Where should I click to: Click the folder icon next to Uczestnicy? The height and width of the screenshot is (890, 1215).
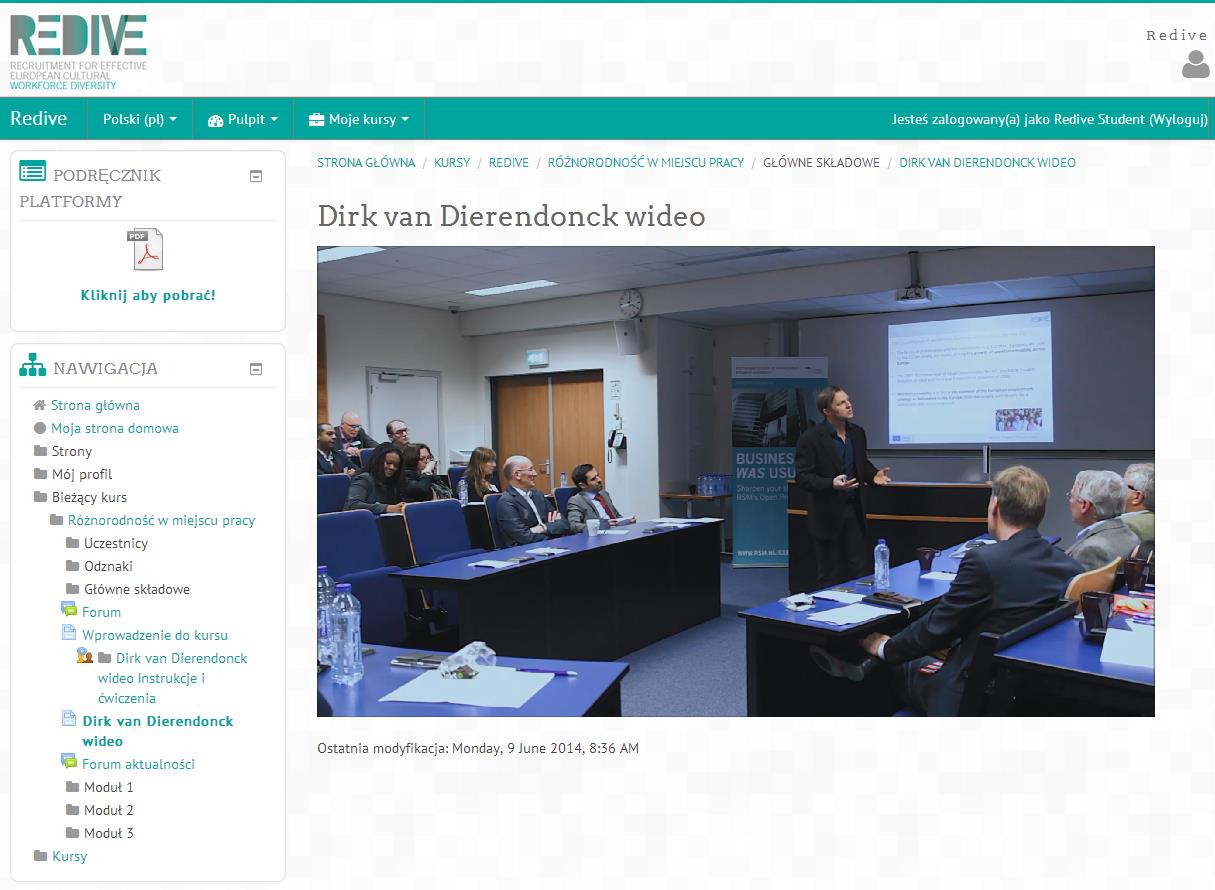(x=72, y=543)
